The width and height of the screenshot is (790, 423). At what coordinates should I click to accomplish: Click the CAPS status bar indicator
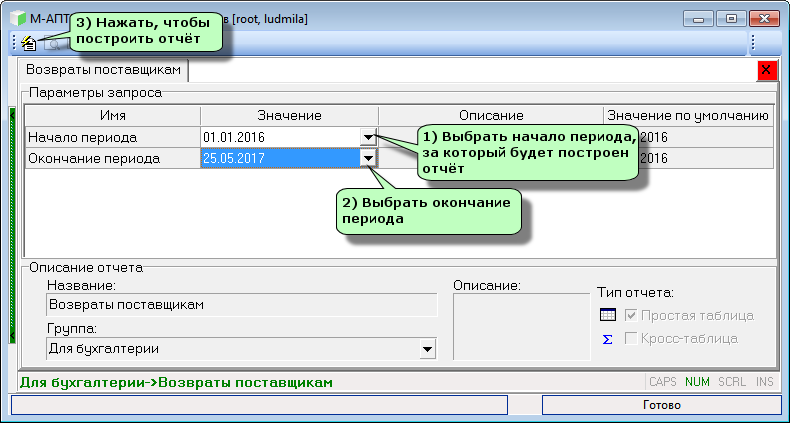pyautogui.click(x=663, y=382)
